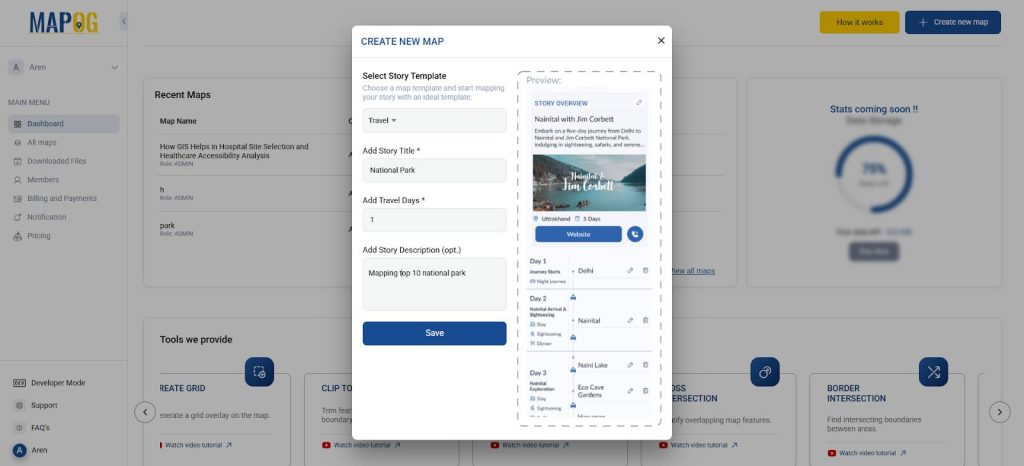The height and width of the screenshot is (466, 1024).
Task: Click the MAPOG logo
Action: (63, 23)
